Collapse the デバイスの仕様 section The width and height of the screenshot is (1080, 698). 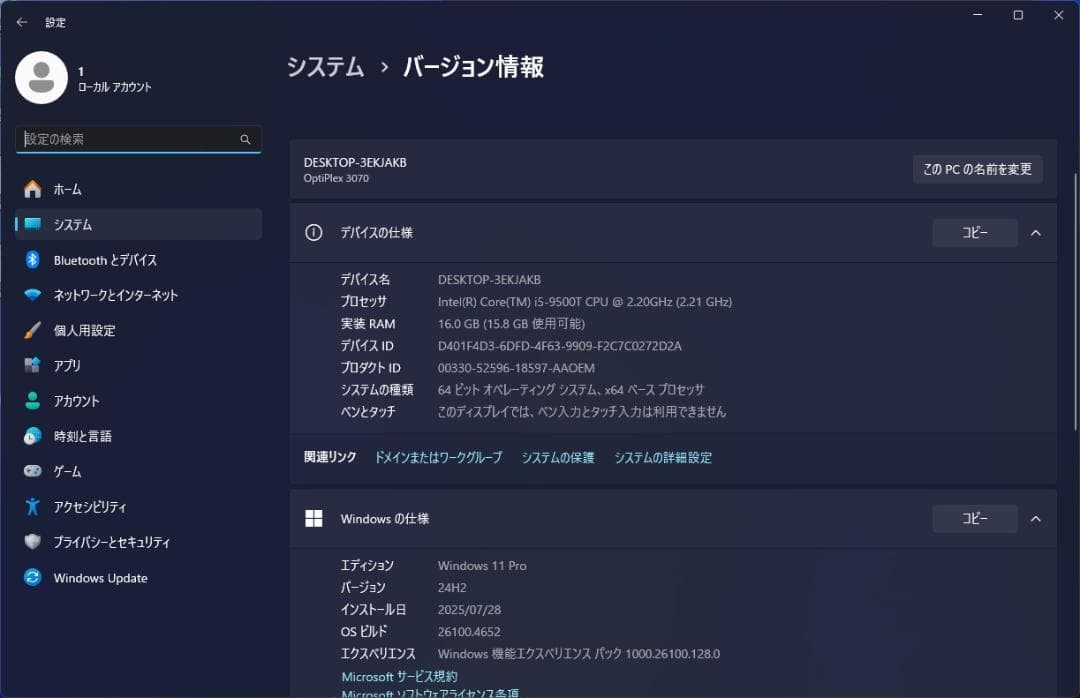pos(1036,232)
